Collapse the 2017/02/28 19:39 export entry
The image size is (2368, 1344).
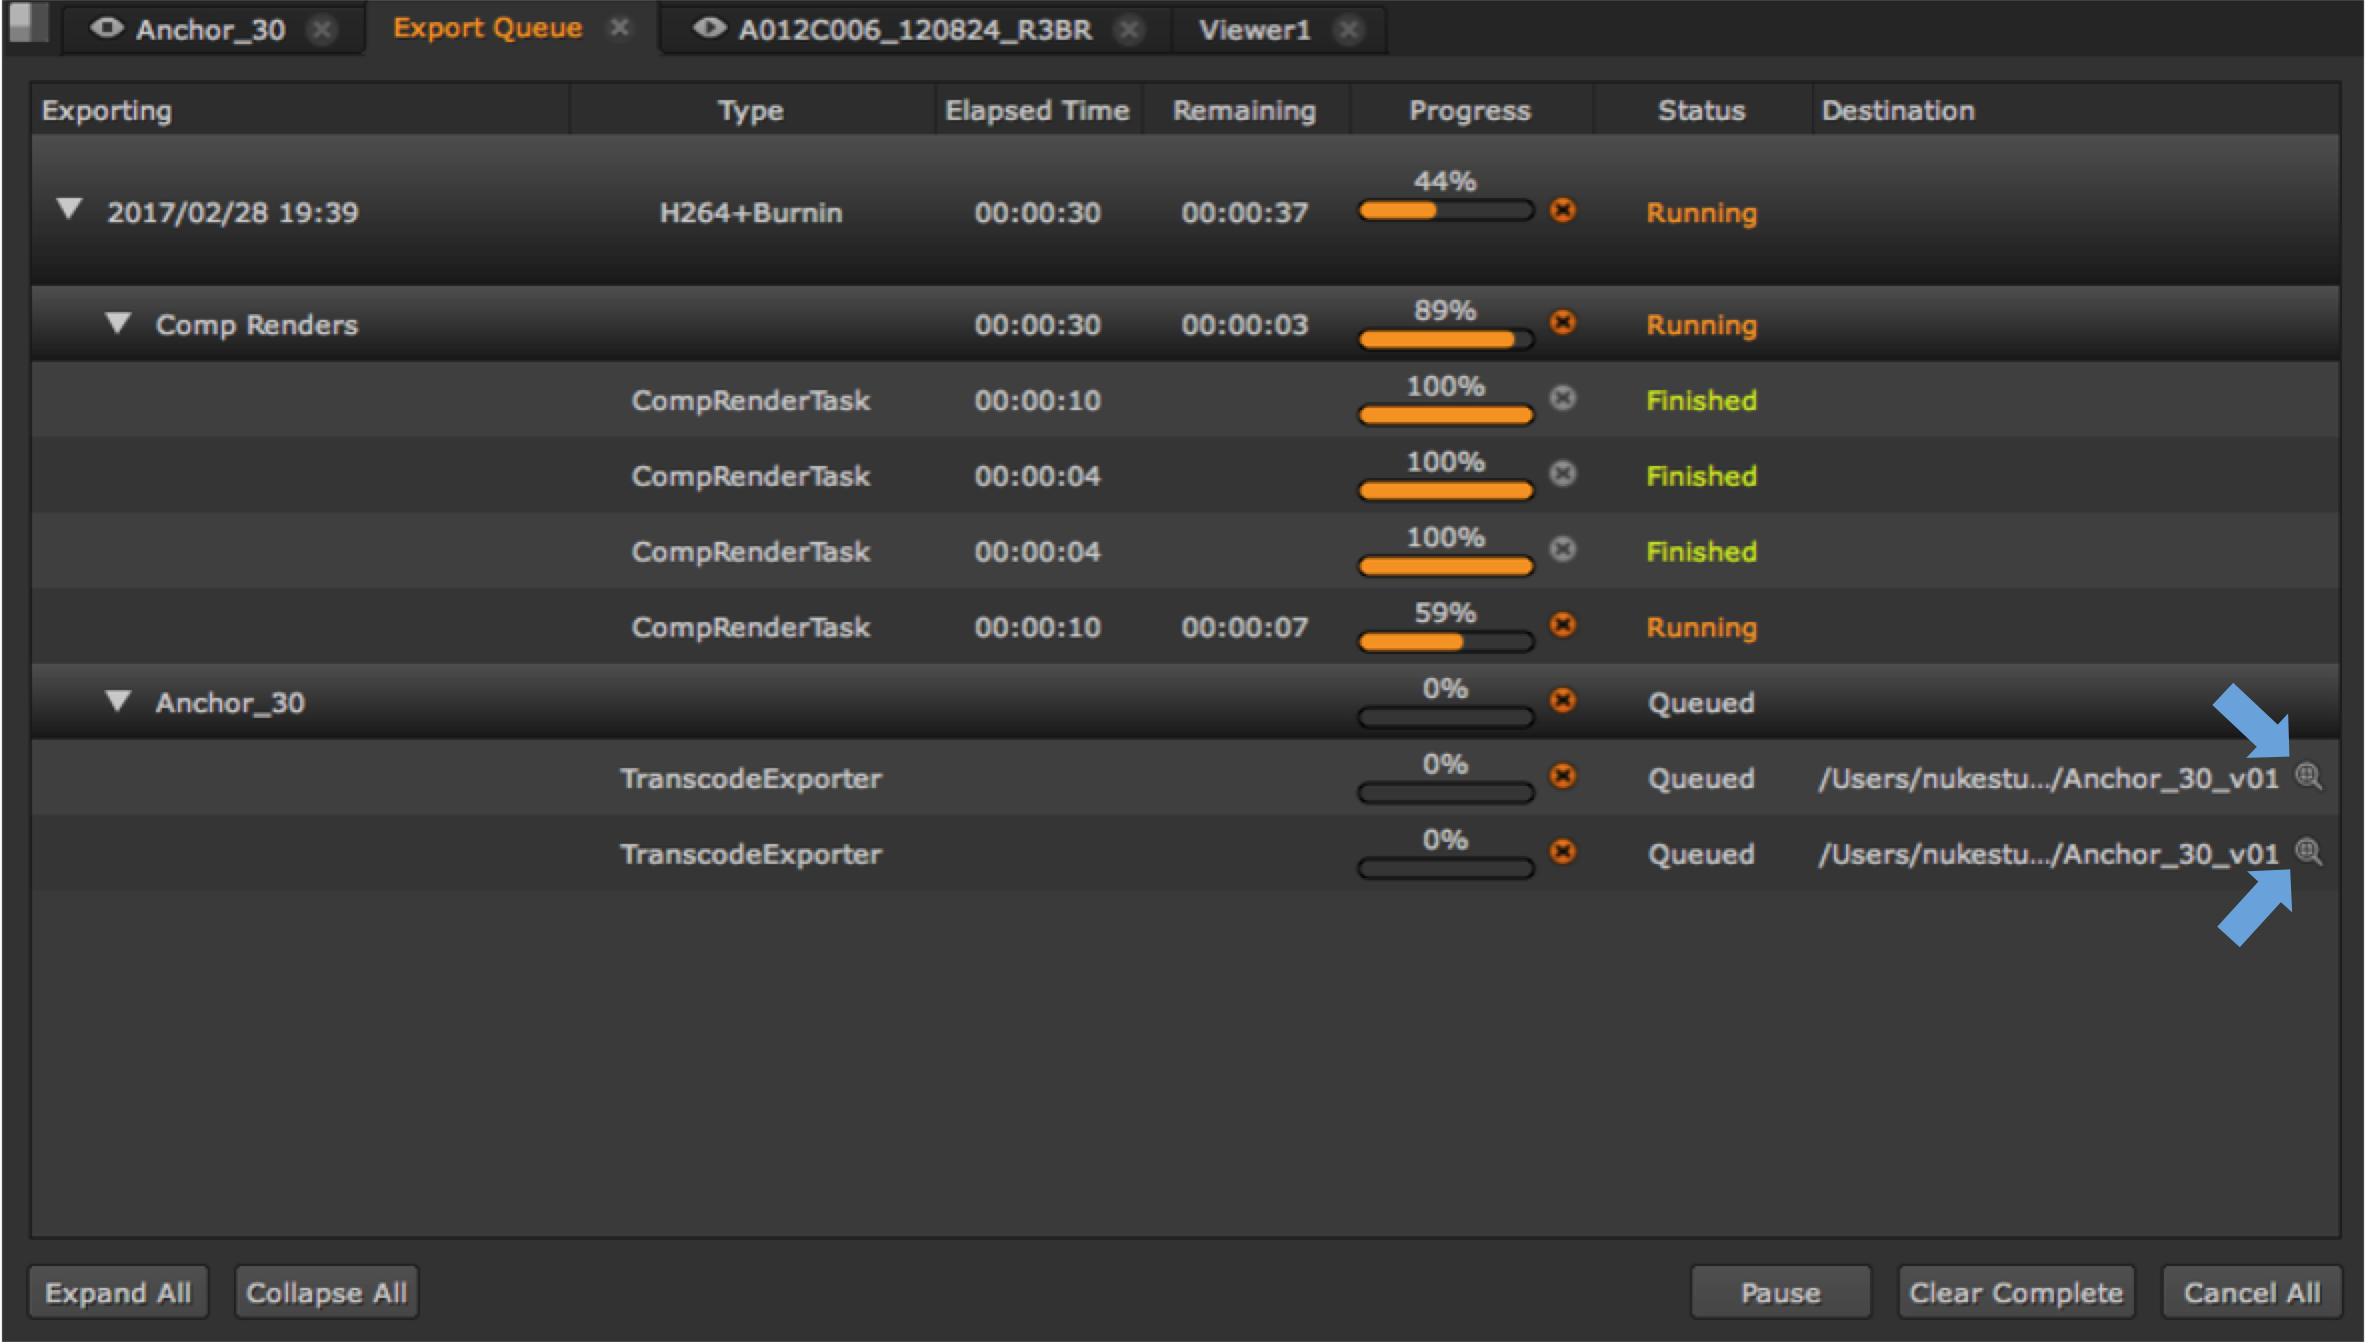coord(69,209)
